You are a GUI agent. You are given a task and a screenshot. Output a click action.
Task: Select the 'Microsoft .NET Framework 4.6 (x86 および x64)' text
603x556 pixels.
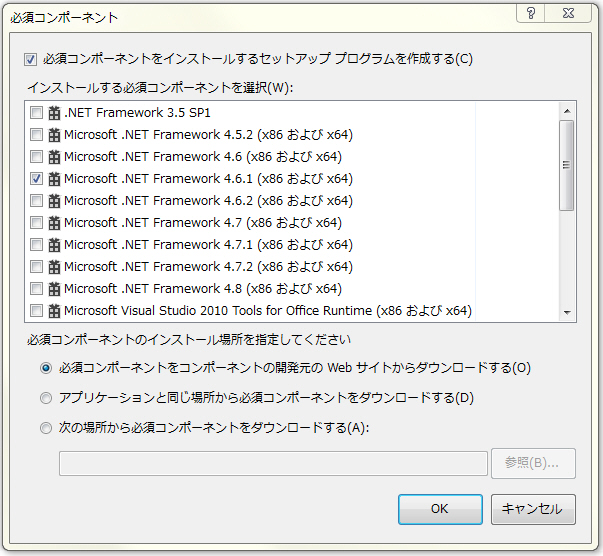203,157
